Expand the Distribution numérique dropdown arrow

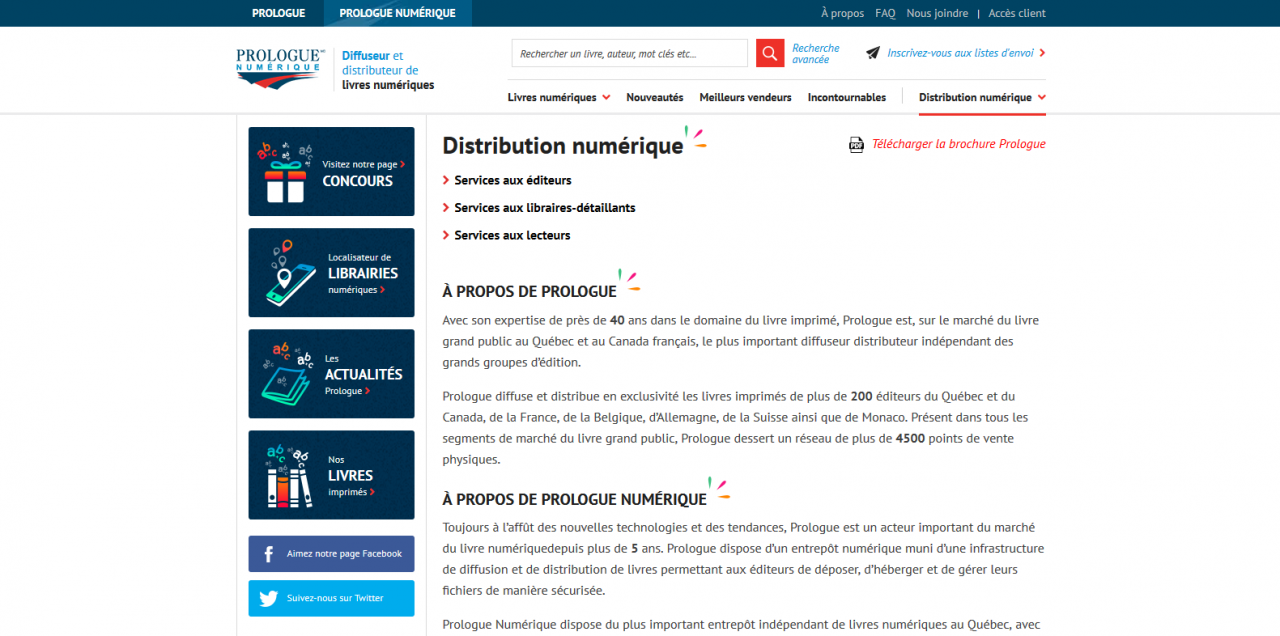click(1042, 98)
